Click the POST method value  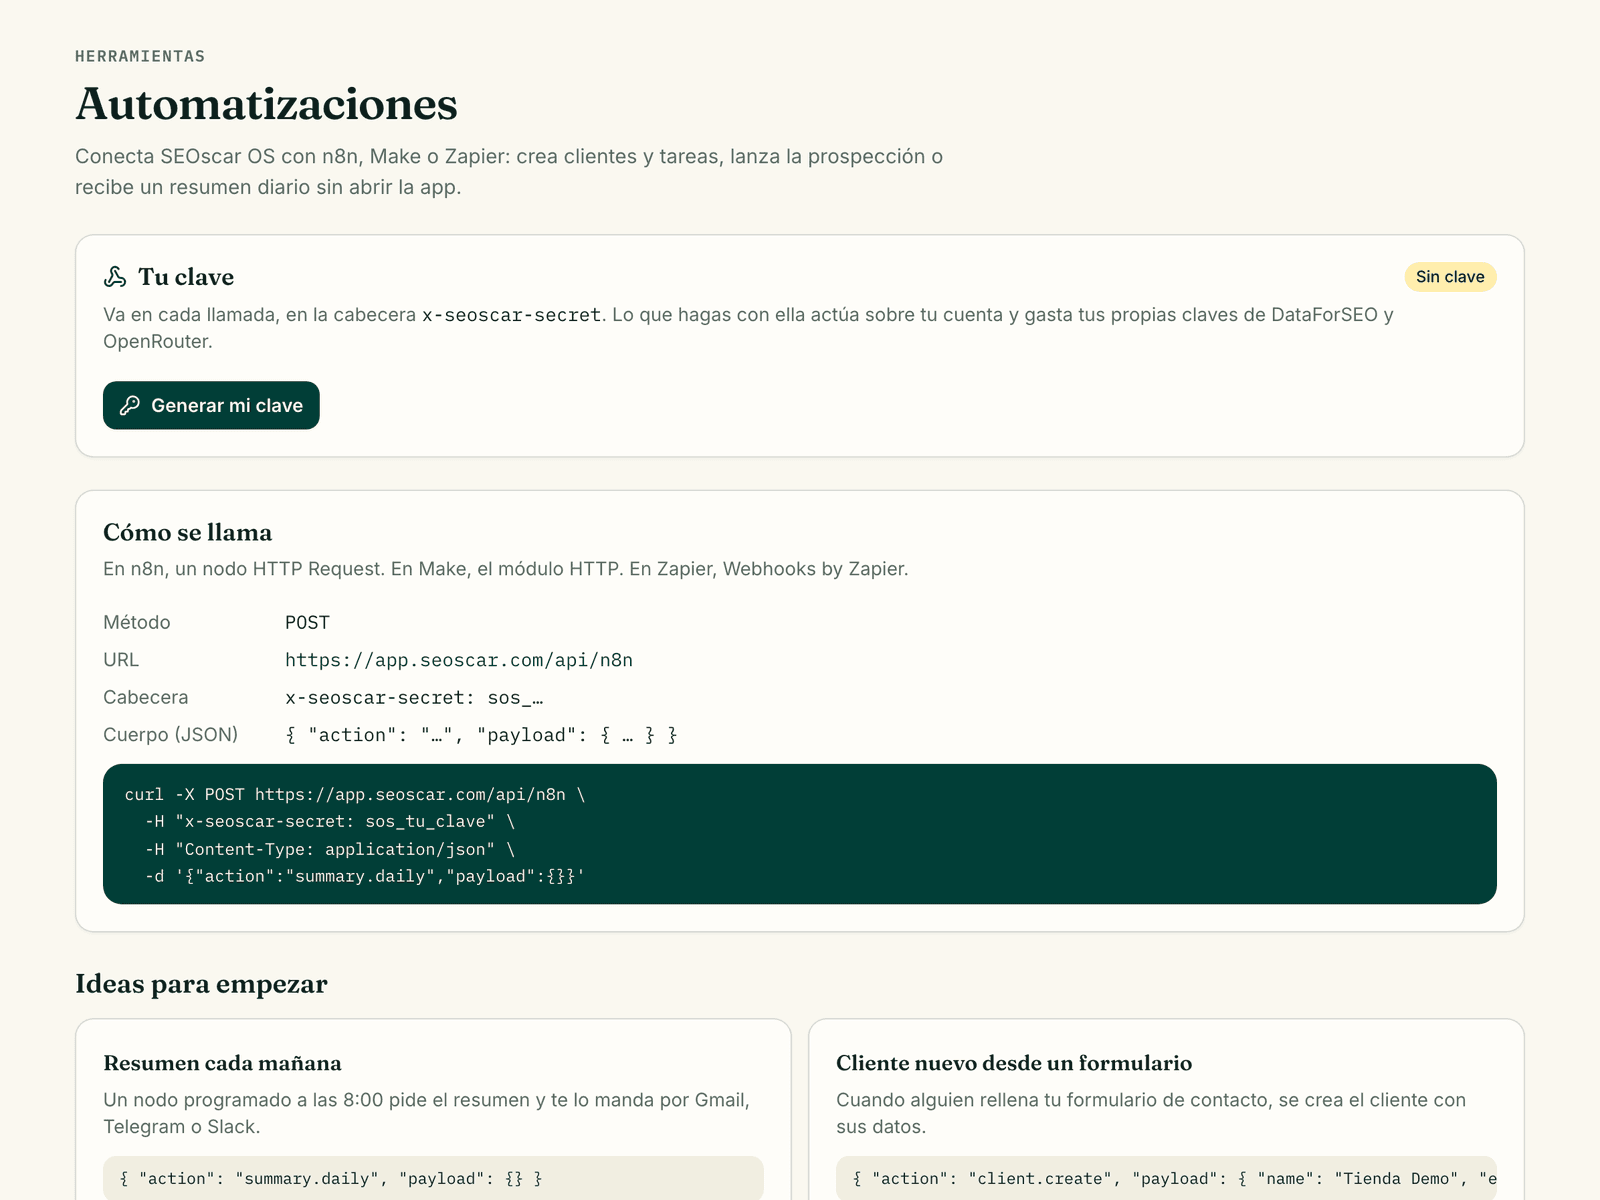[307, 622]
